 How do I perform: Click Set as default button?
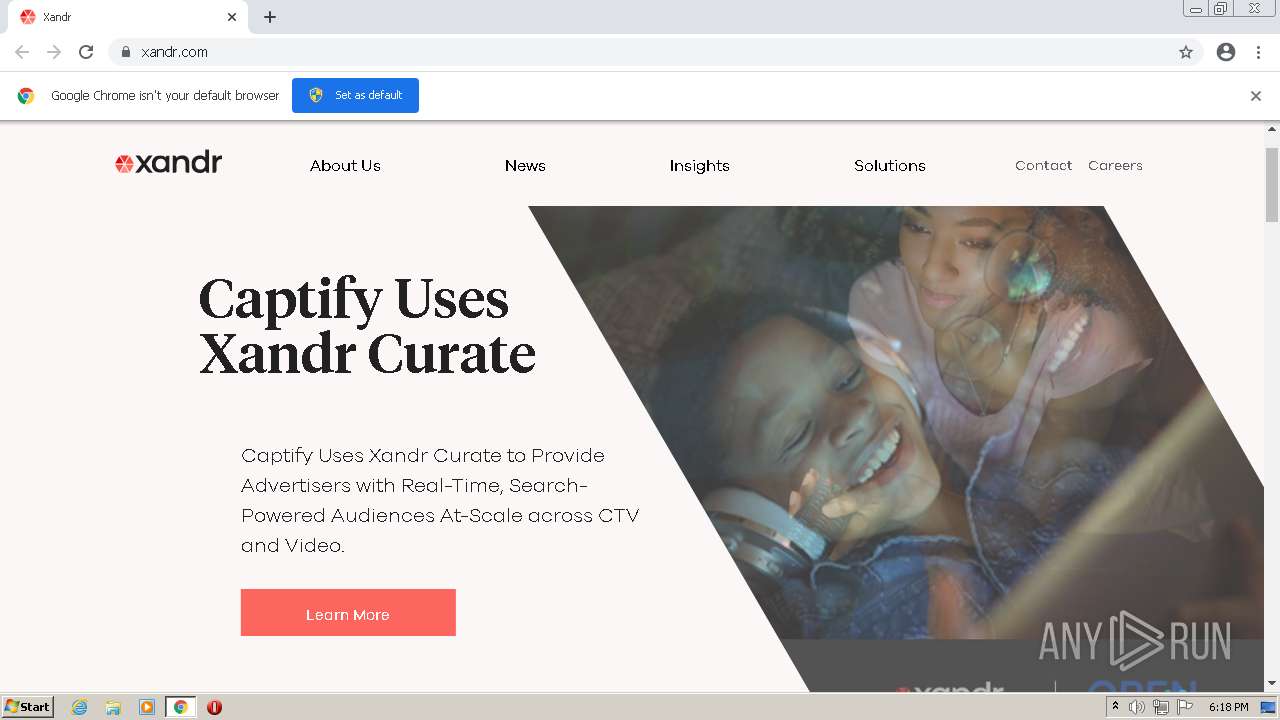tap(355, 95)
